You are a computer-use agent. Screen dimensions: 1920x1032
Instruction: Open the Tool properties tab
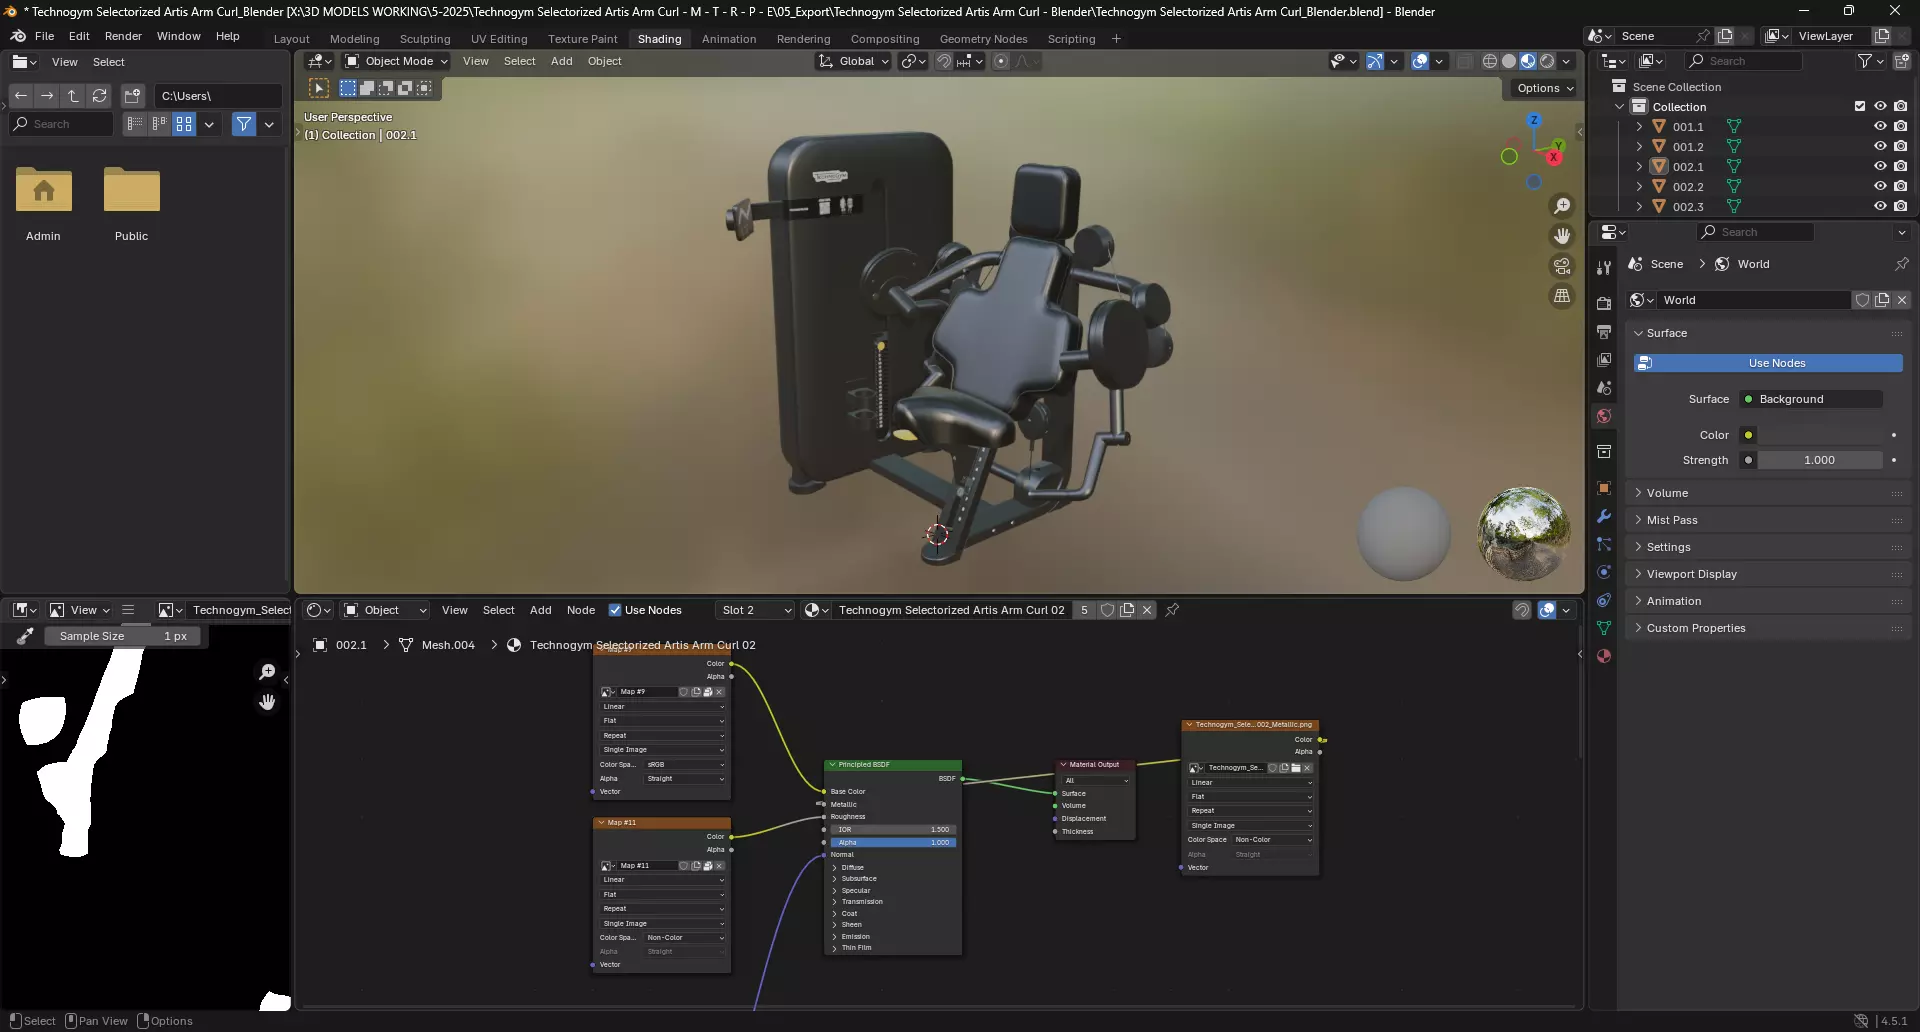[1604, 268]
